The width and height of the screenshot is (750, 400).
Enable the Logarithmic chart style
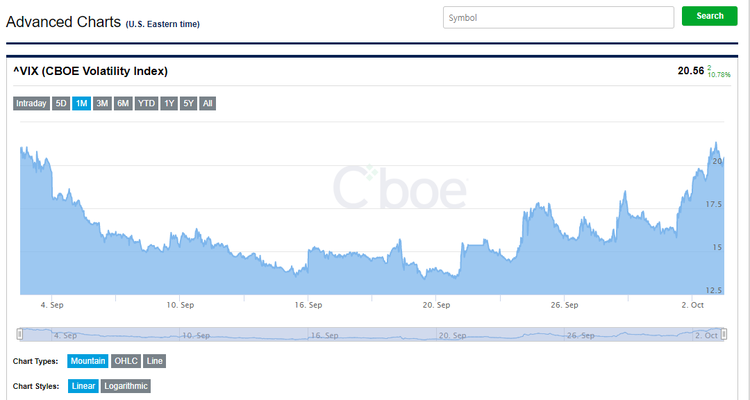(126, 386)
